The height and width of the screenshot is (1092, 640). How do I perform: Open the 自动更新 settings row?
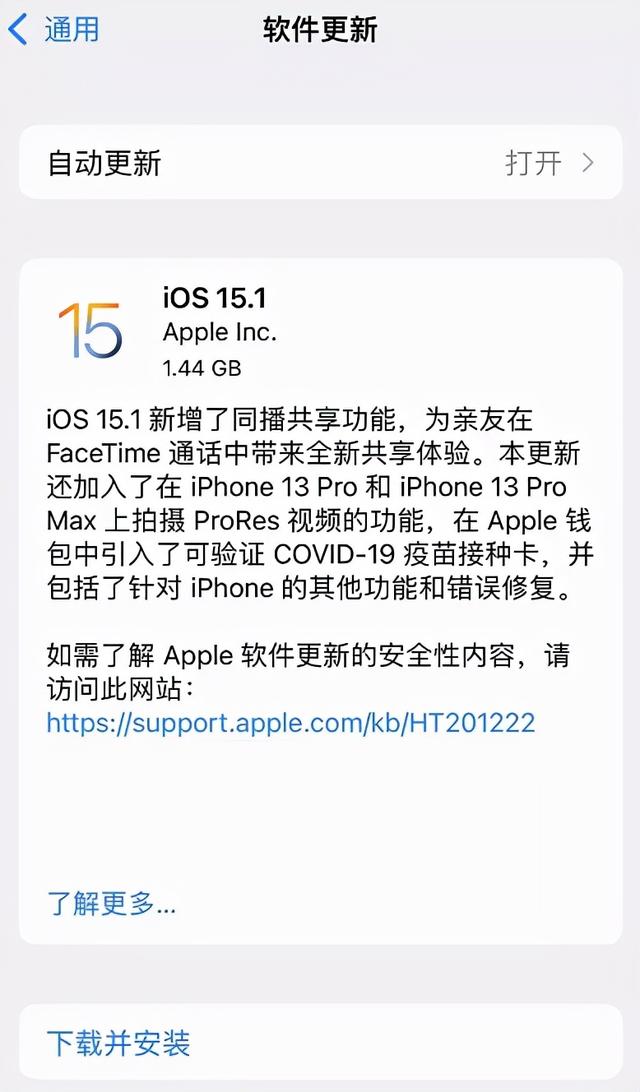[320, 162]
